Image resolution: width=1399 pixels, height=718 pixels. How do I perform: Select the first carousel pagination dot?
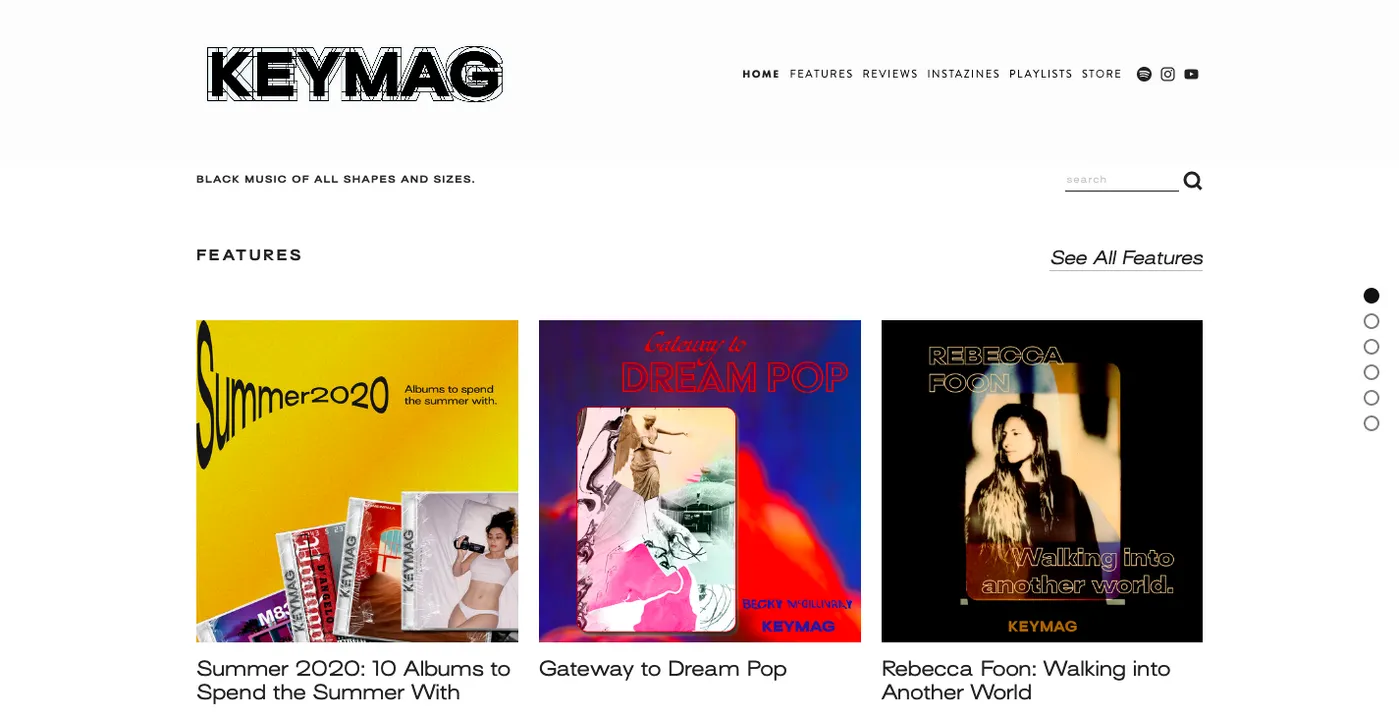click(x=1371, y=295)
